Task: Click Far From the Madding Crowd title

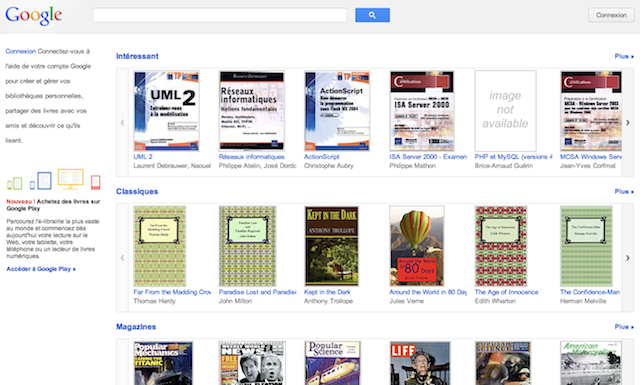Action: pyautogui.click(x=172, y=292)
